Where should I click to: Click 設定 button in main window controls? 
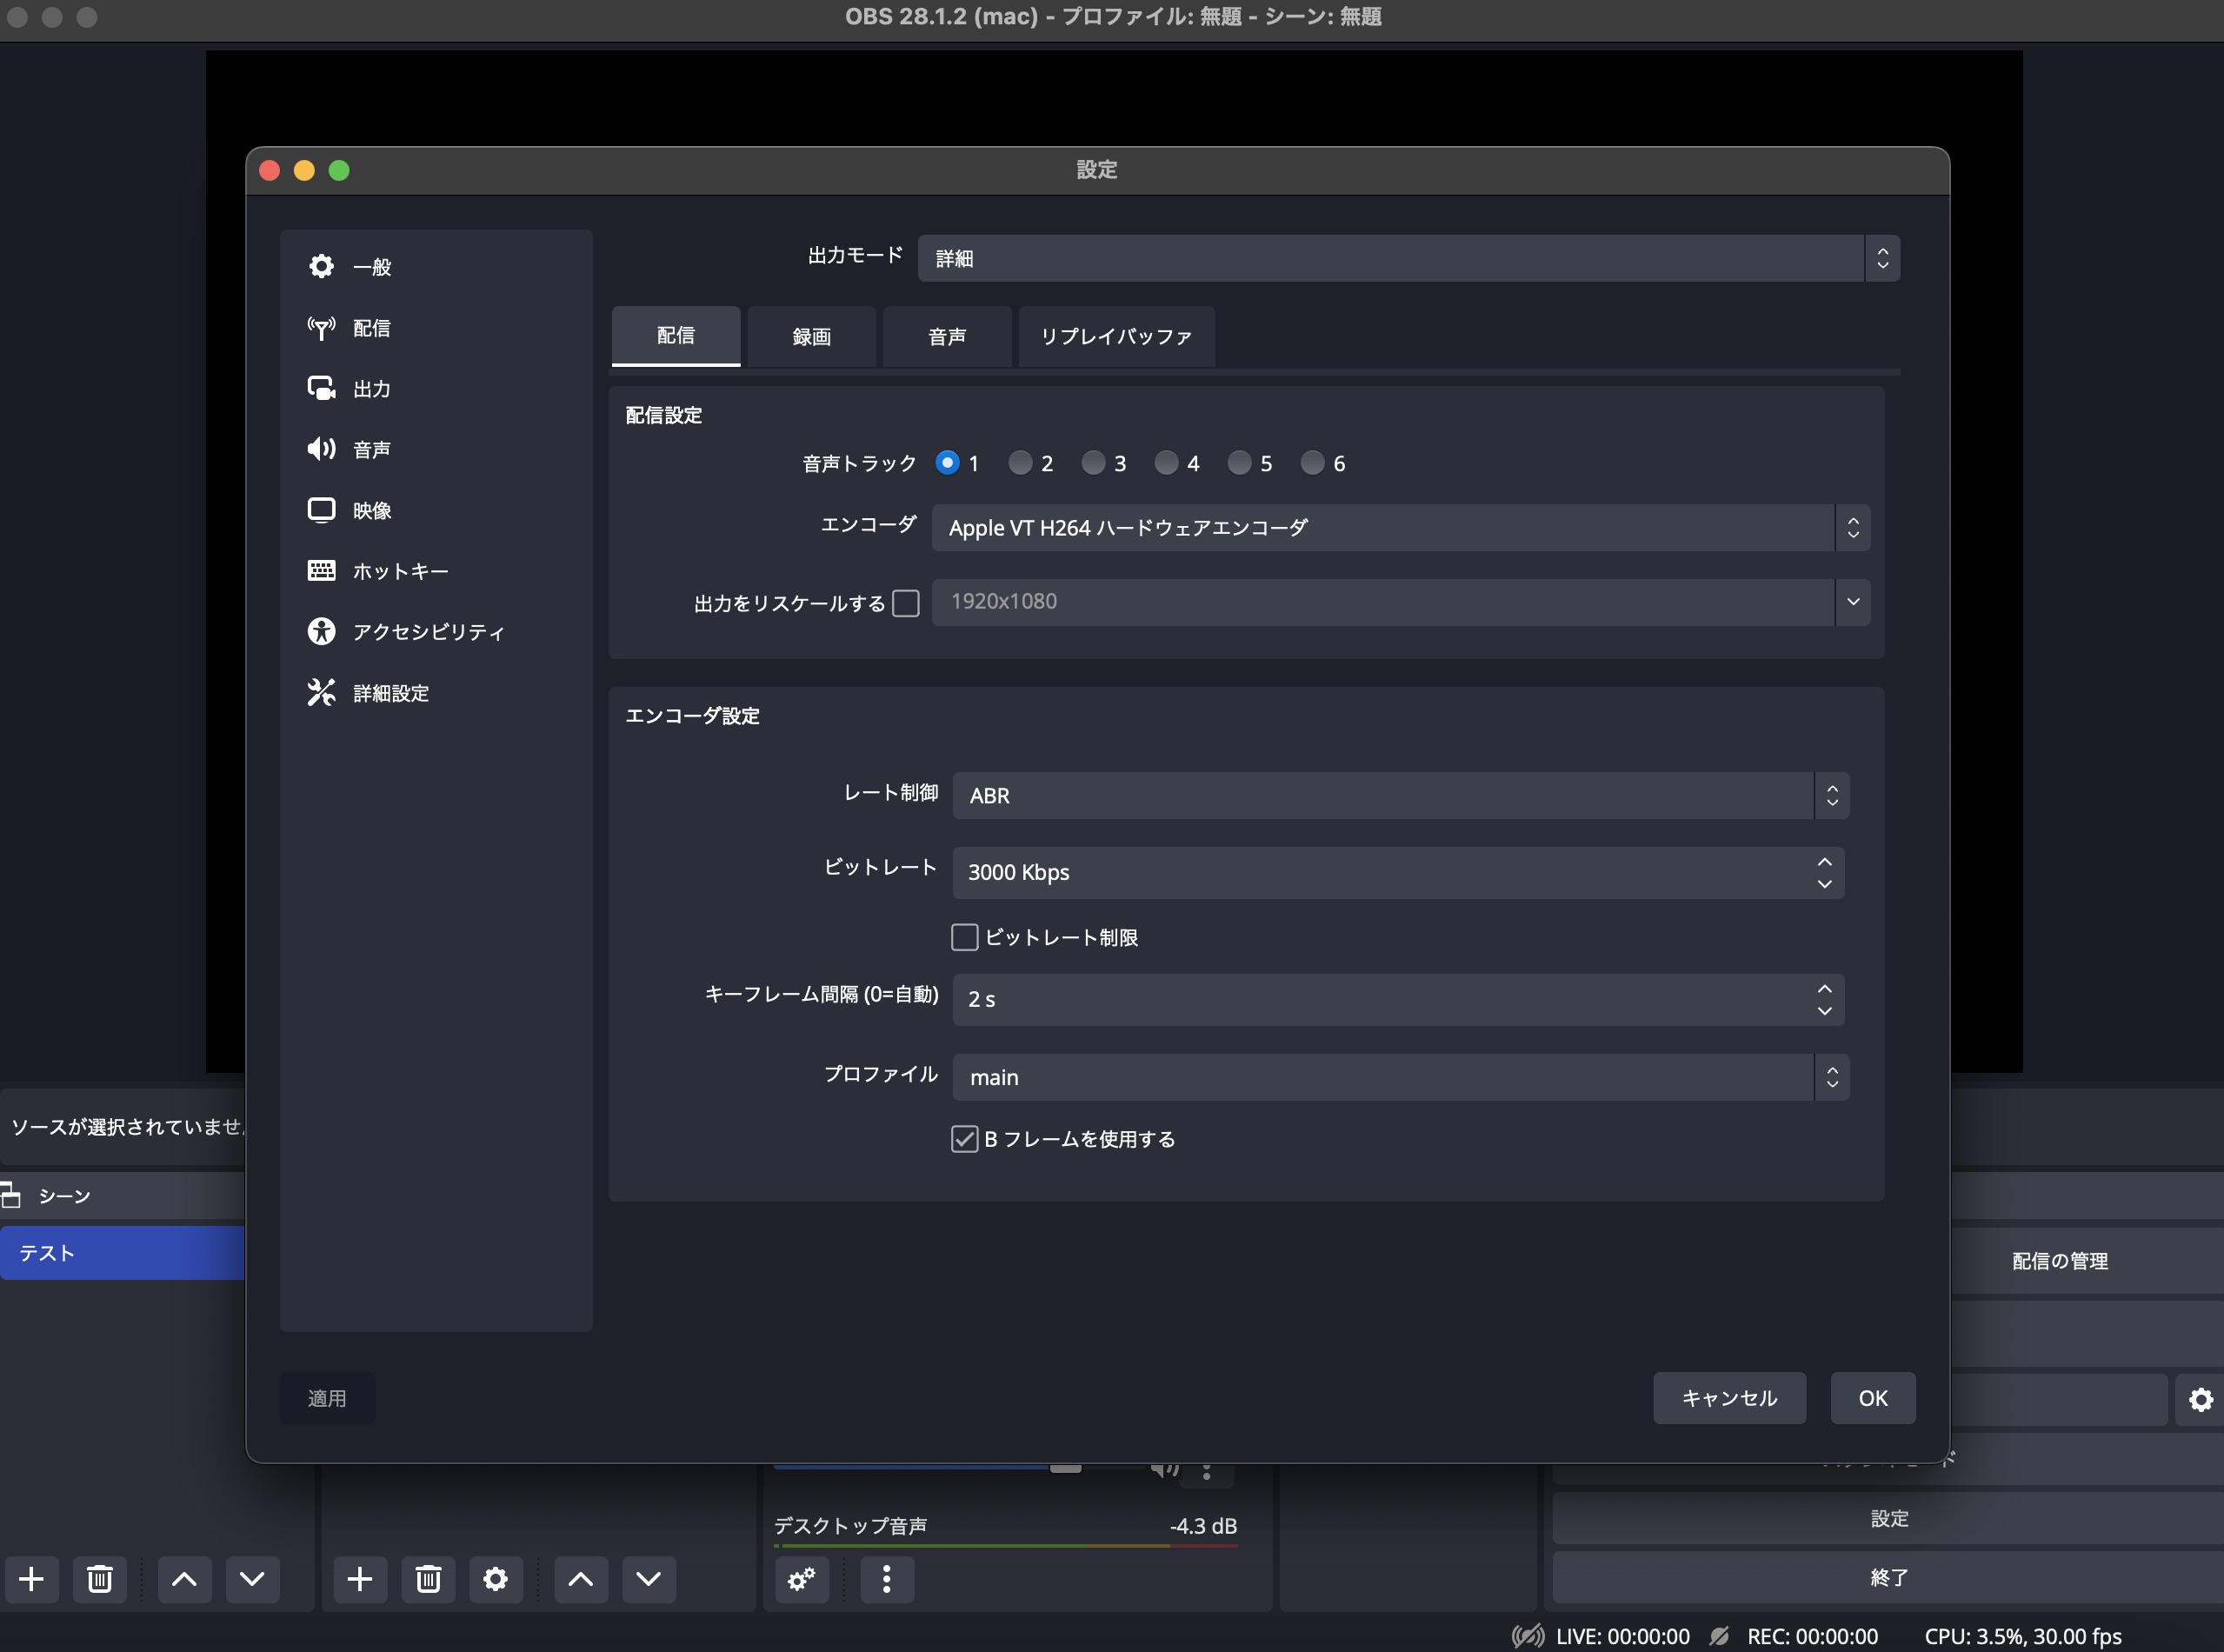[x=1888, y=1518]
